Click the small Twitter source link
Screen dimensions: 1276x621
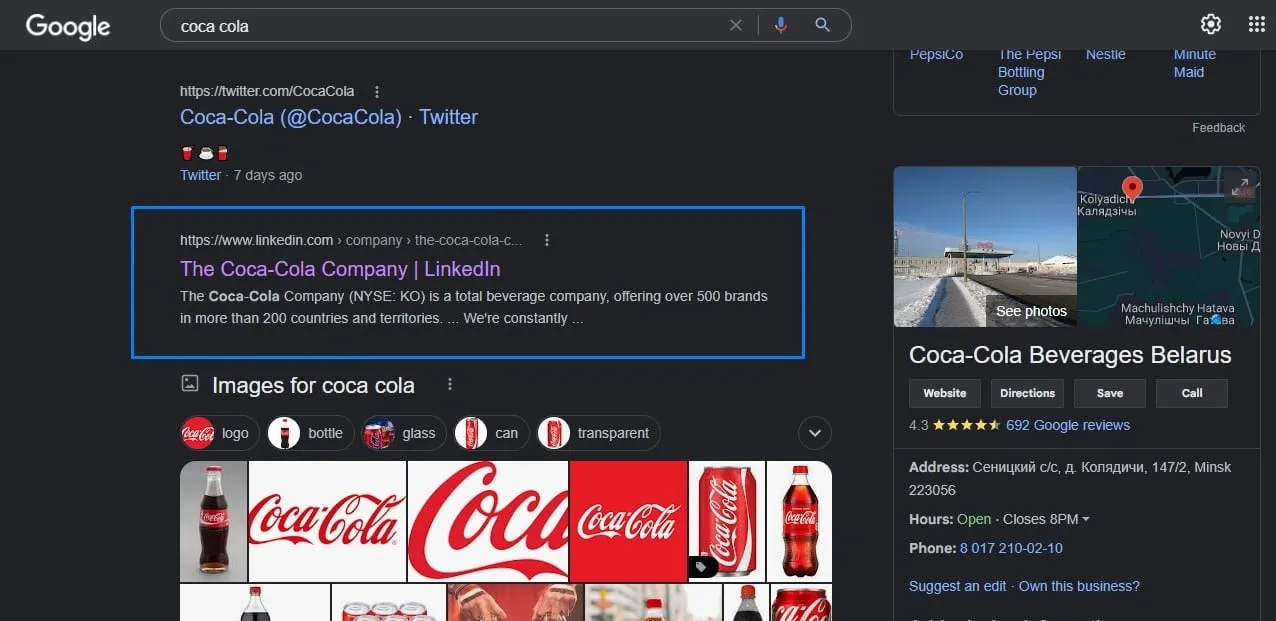point(200,175)
